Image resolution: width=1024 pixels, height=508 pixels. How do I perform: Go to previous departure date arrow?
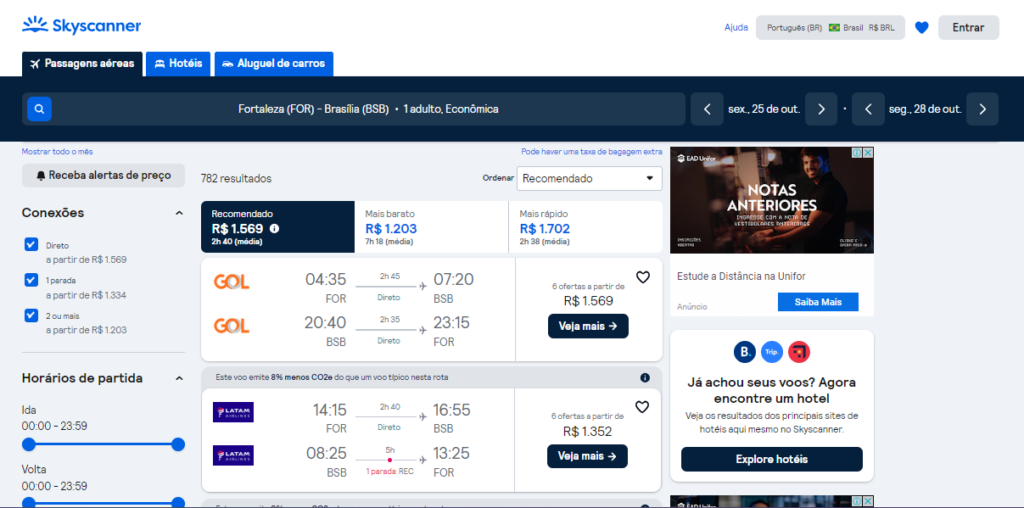(707, 109)
